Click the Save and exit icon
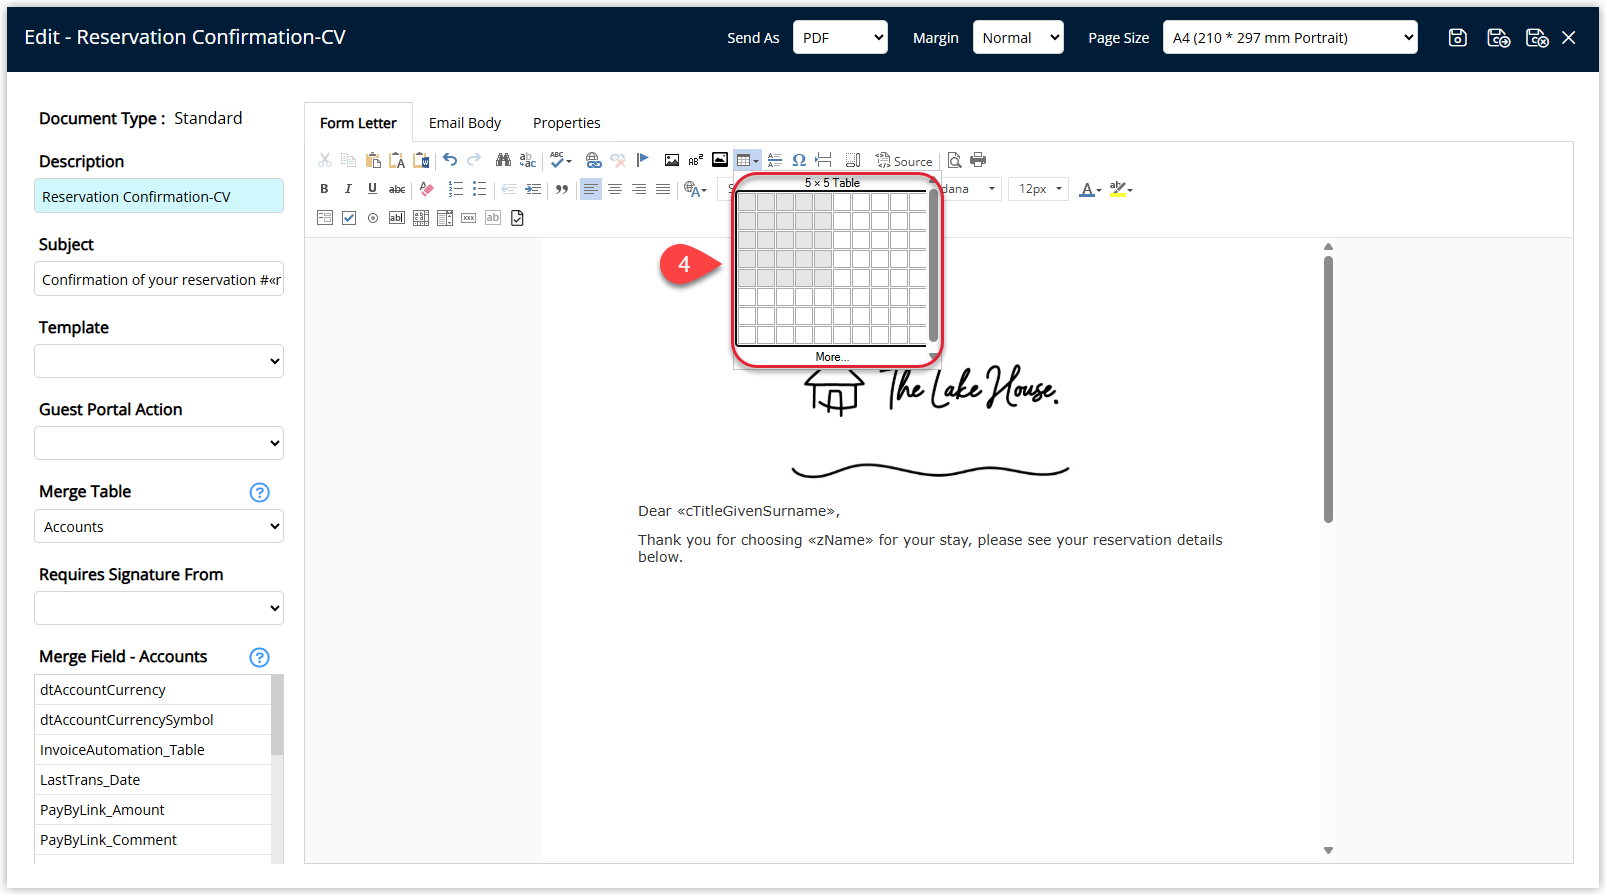The height and width of the screenshot is (896, 1607). pos(1537,38)
